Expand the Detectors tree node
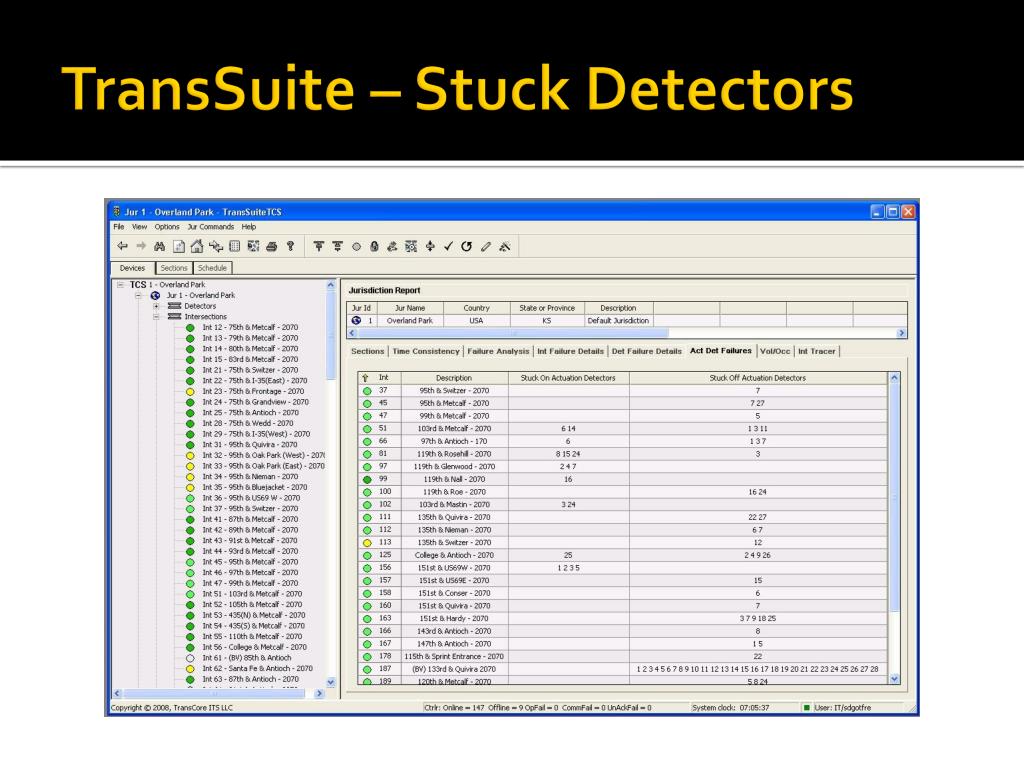This screenshot has height=768, width=1024. pyautogui.click(x=156, y=306)
